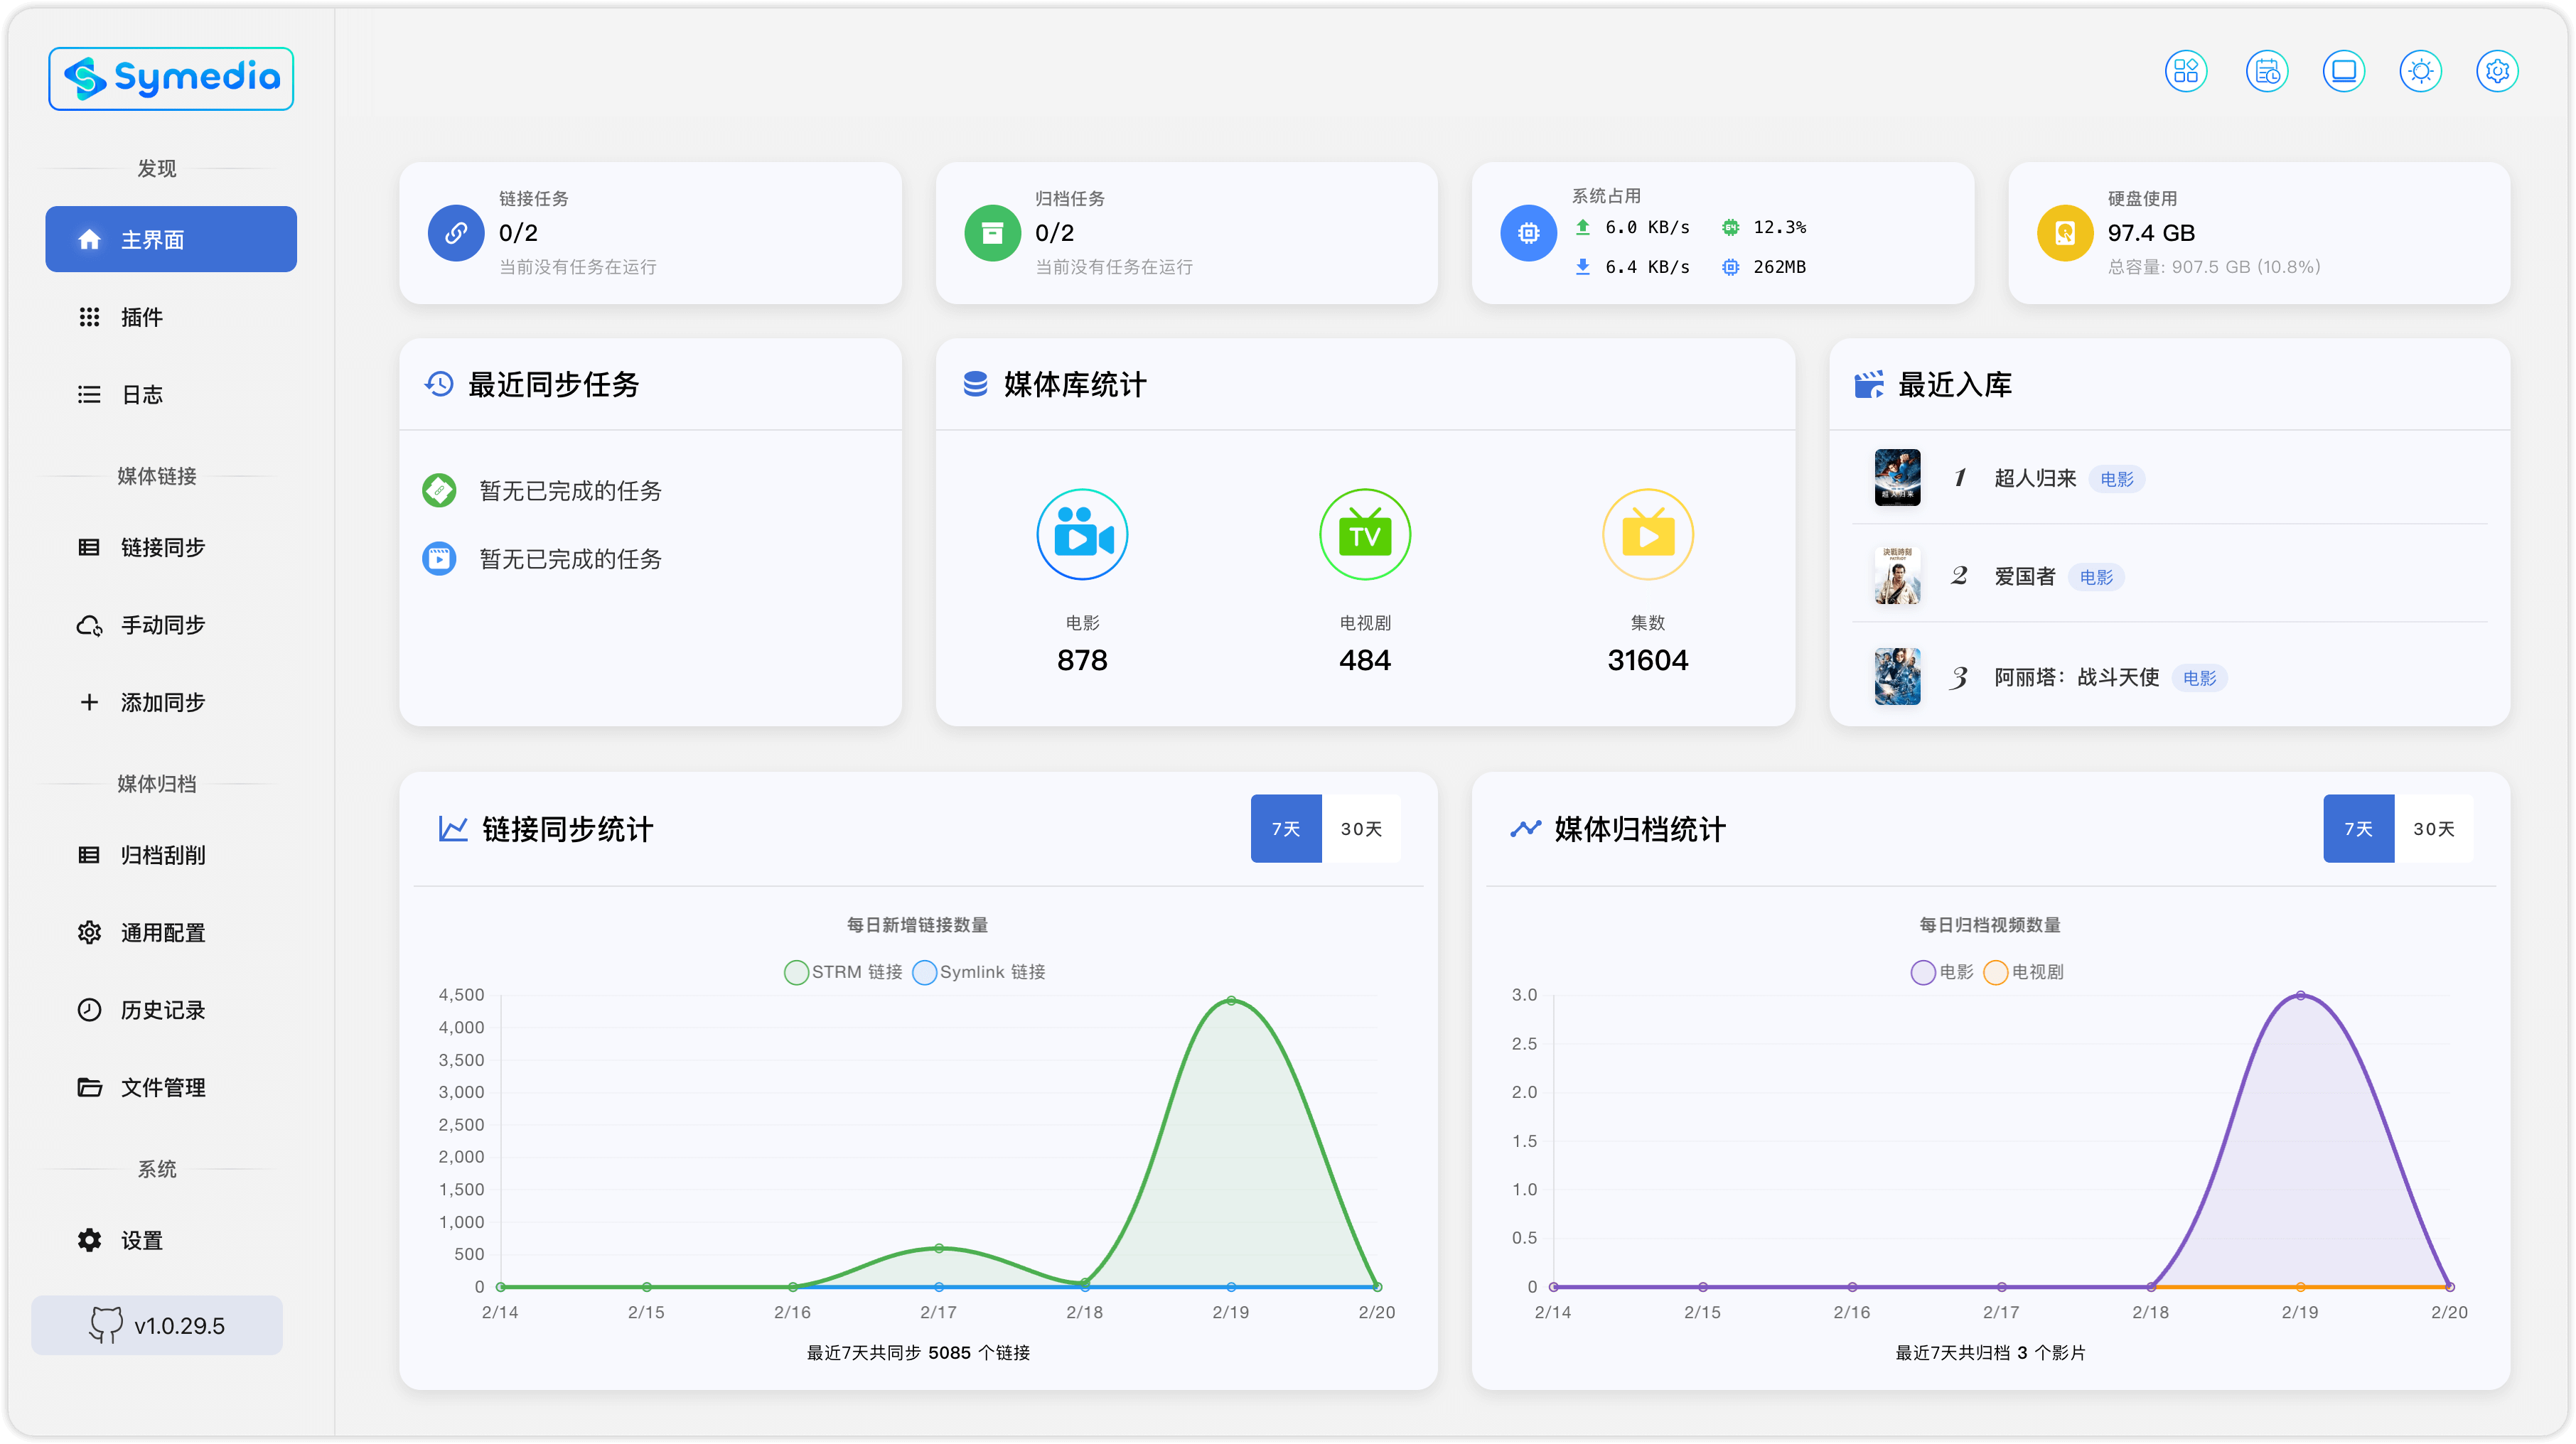Screen dimensions: 2576x1444
Task: Select 30天 in 链接同步统计
Action: (1361, 828)
